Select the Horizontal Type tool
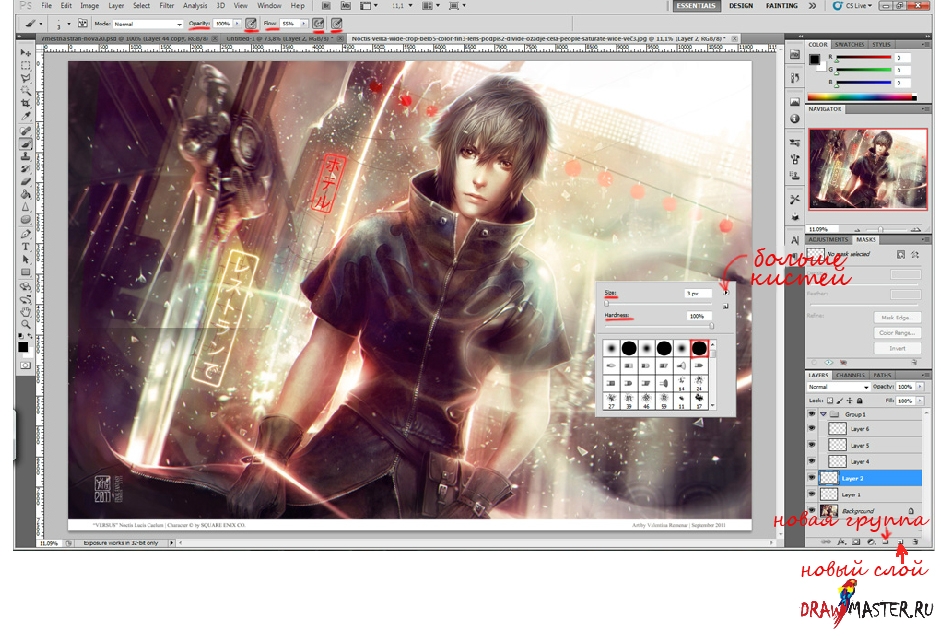 pyautogui.click(x=25, y=247)
